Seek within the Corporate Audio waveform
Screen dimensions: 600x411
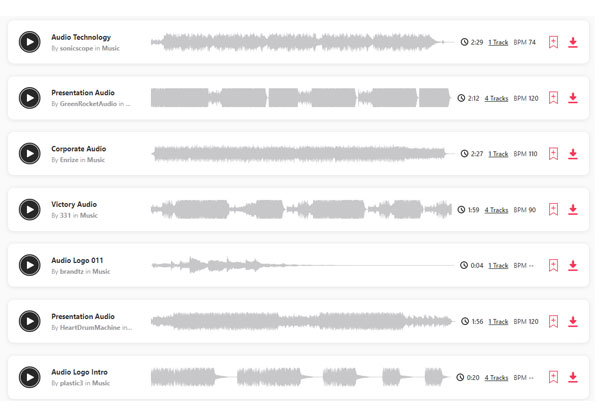[x=299, y=153]
